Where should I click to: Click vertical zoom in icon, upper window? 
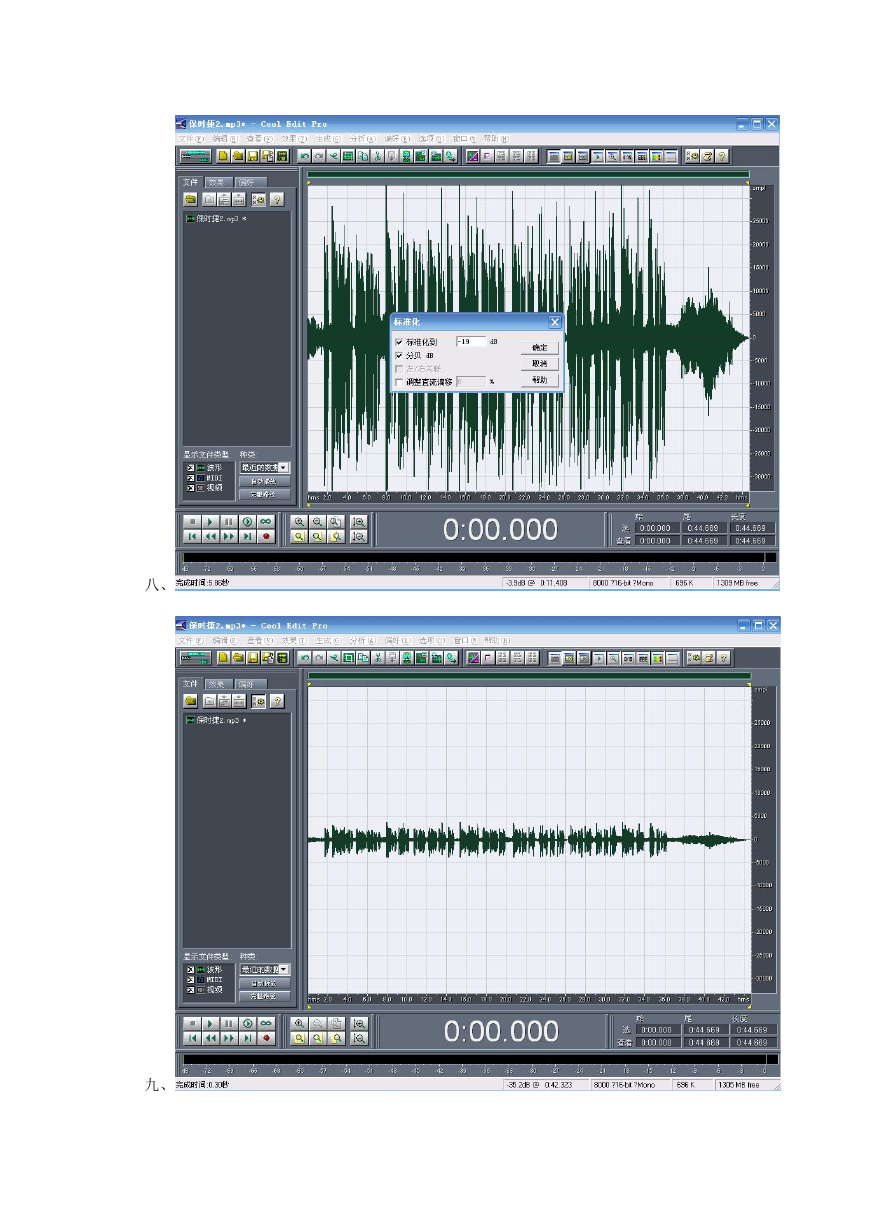(359, 522)
